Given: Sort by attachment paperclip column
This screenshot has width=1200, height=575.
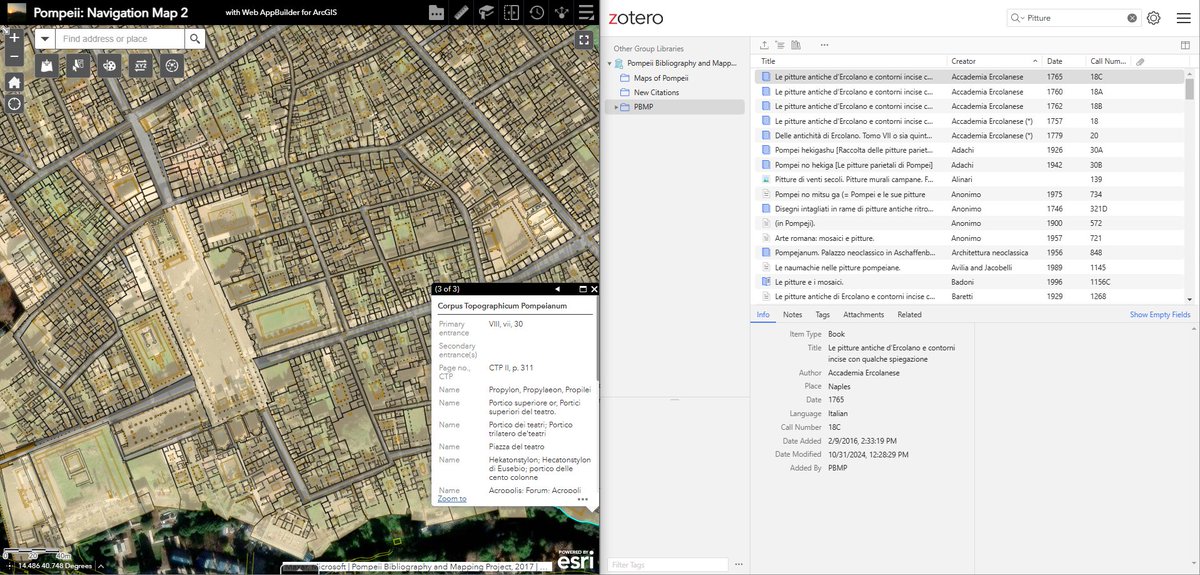Looking at the screenshot, I should click(1140, 62).
